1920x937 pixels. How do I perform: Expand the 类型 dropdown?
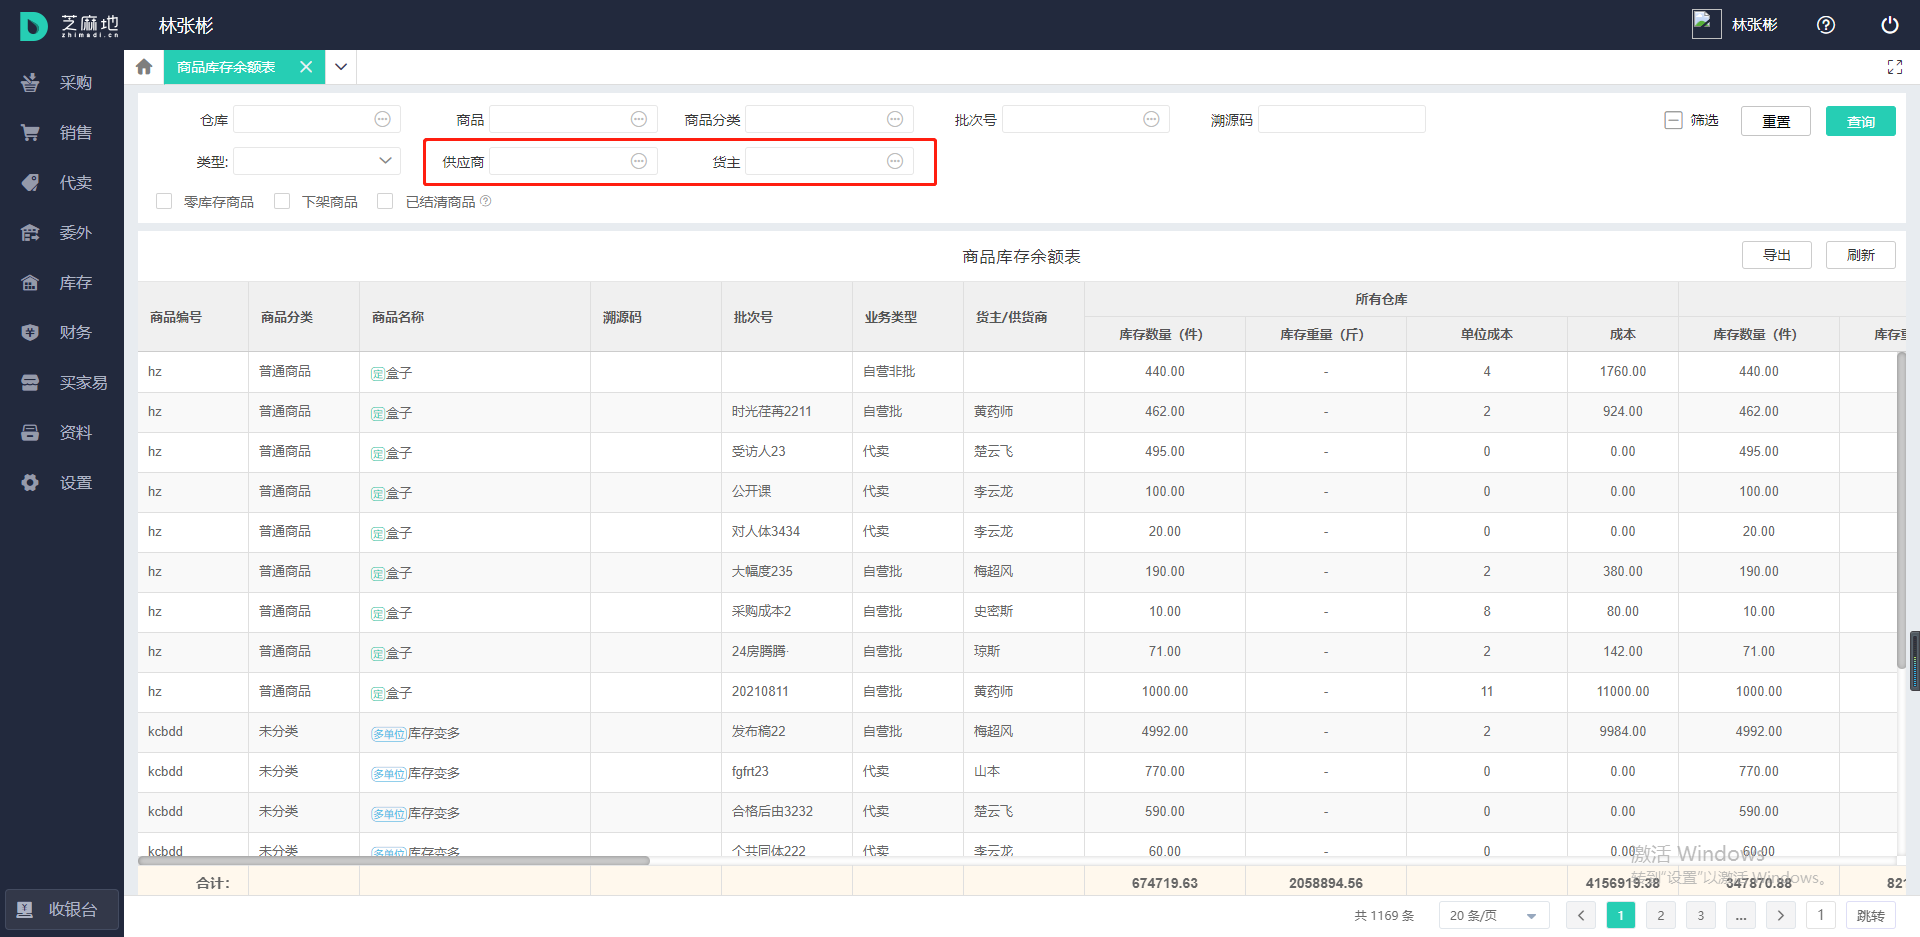pyautogui.click(x=317, y=161)
